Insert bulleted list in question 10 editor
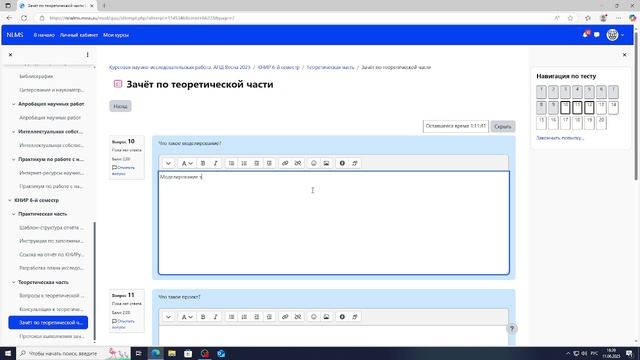Viewport: 640px width, 360px height. (231, 163)
